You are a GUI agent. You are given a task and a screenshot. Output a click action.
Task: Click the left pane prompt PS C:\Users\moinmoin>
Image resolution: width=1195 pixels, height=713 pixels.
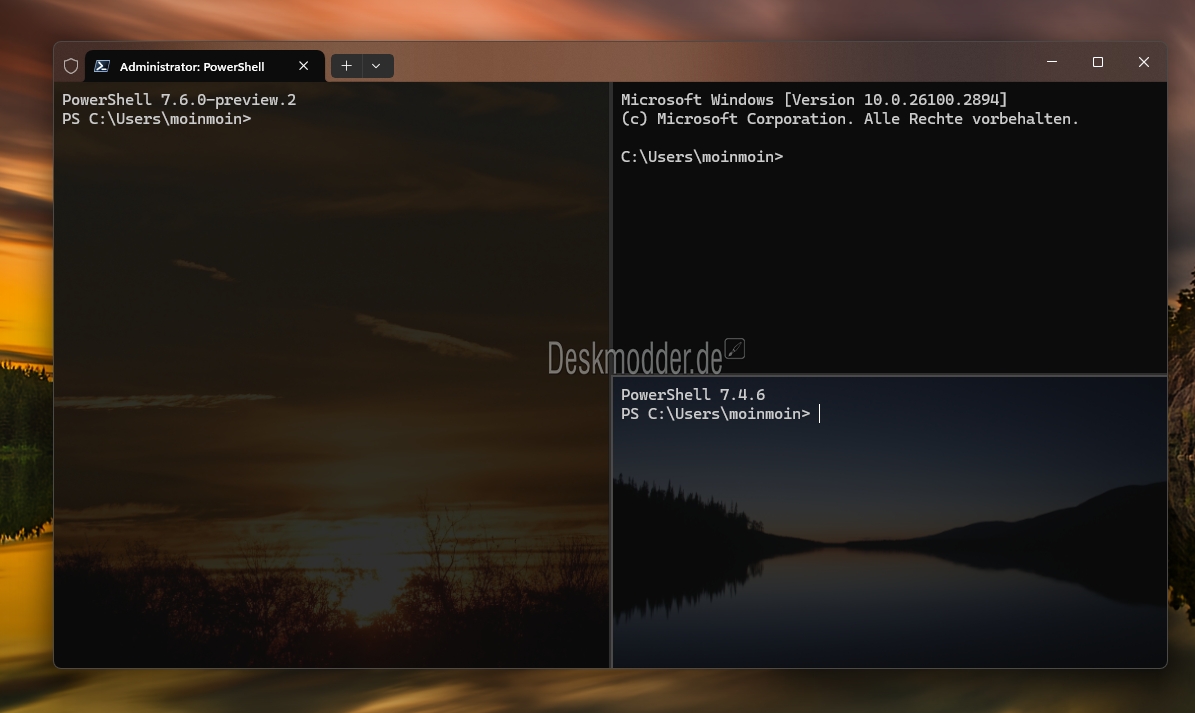pyautogui.click(x=156, y=119)
